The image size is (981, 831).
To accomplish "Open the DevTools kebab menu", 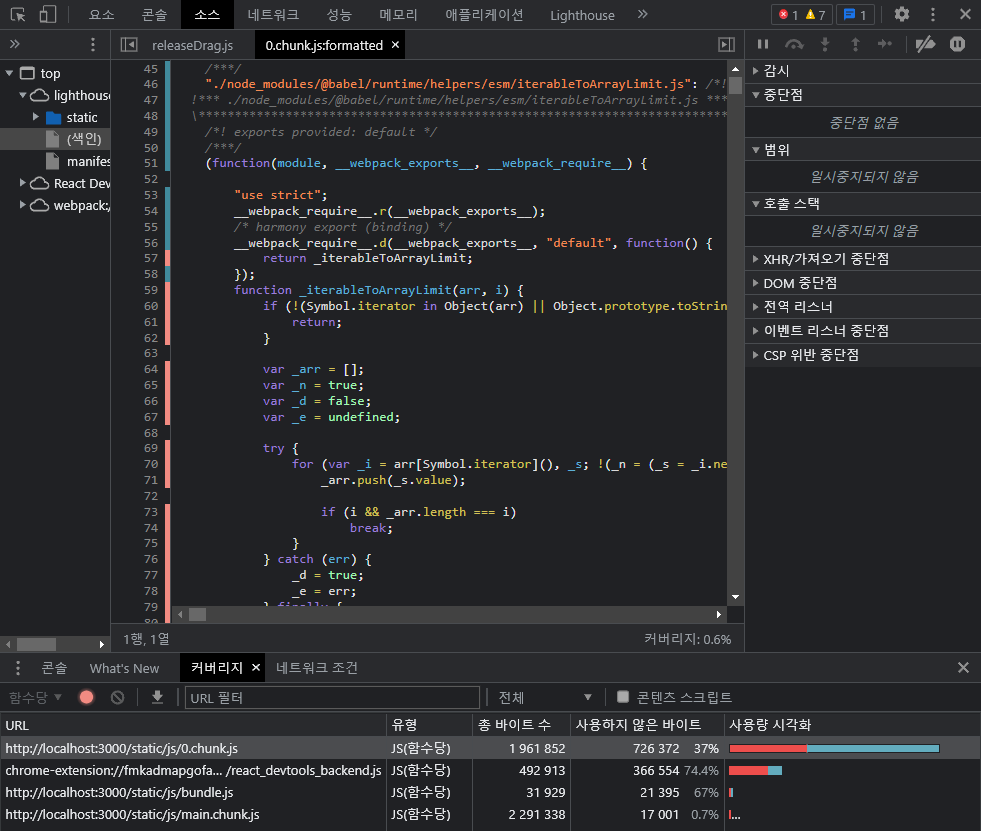I will tap(933, 14).
